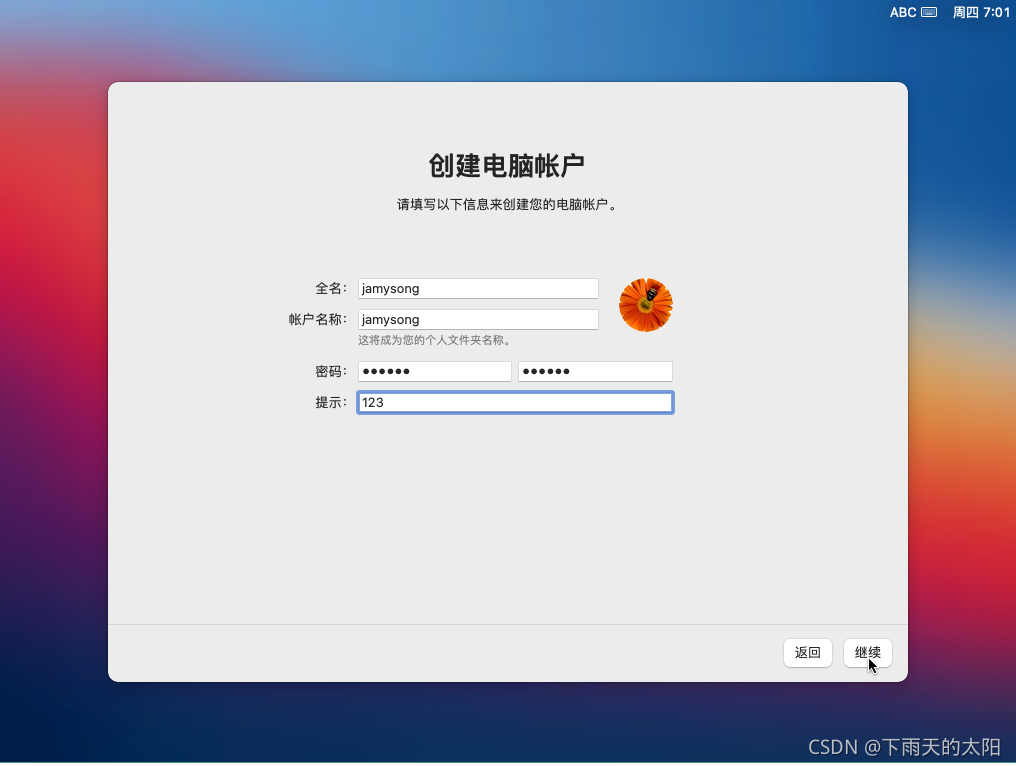1016x766 pixels.
Task: Click the 提示 hint field showing 123
Action: 515,402
